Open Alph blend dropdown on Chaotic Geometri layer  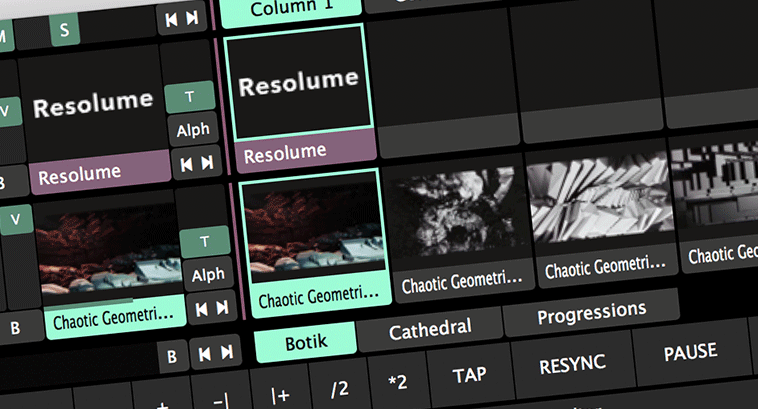(x=208, y=275)
